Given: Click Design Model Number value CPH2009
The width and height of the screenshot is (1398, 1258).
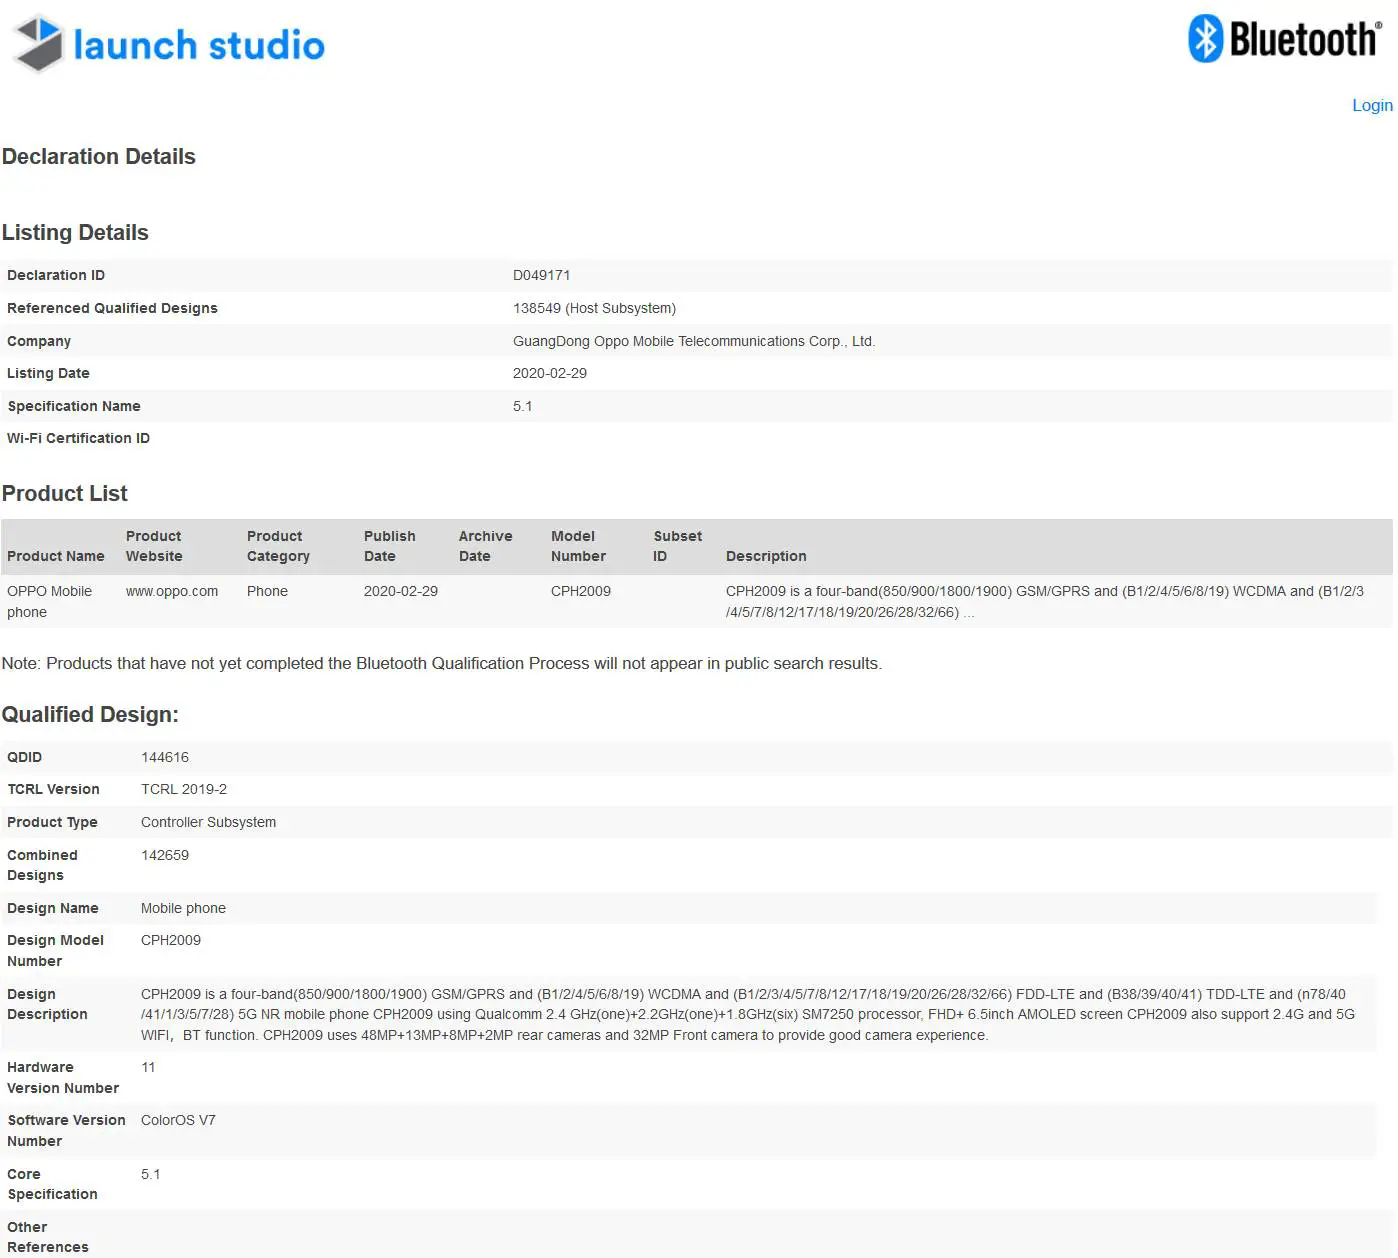Looking at the screenshot, I should (x=171, y=940).
